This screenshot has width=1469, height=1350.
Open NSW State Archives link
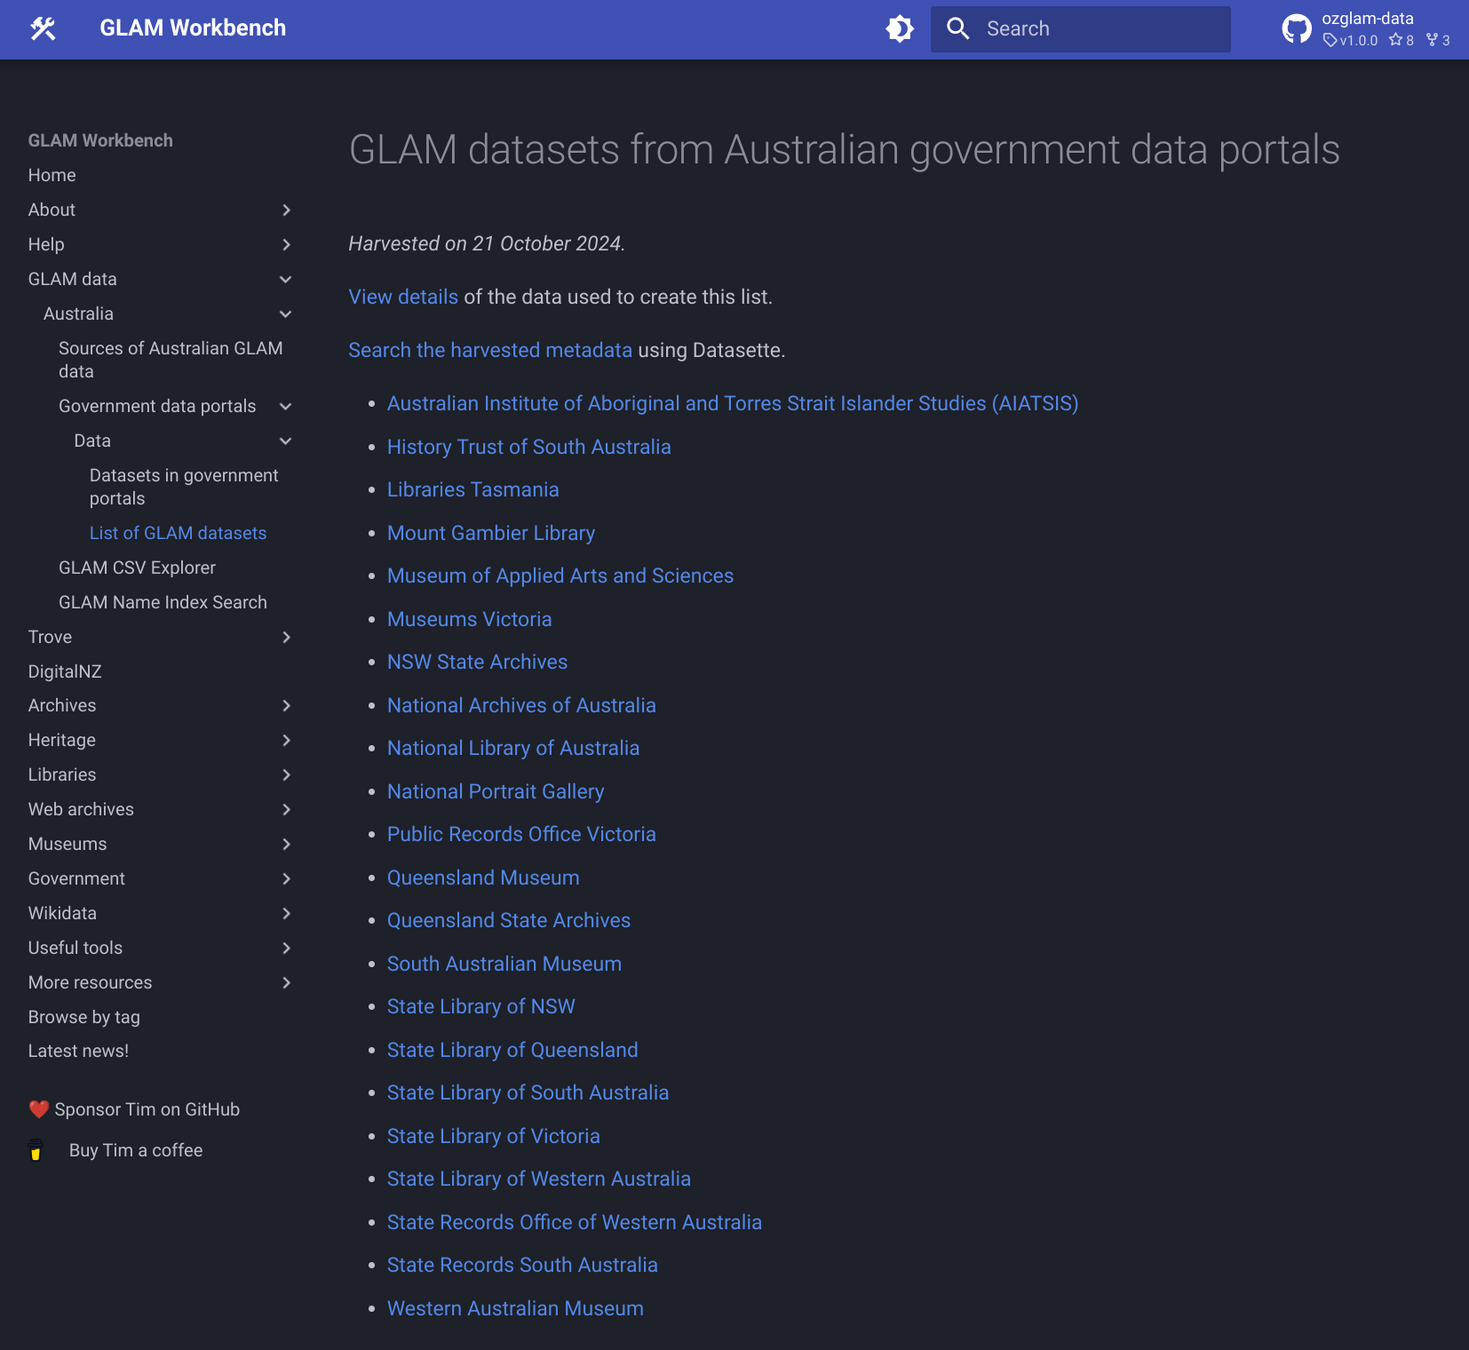(477, 662)
